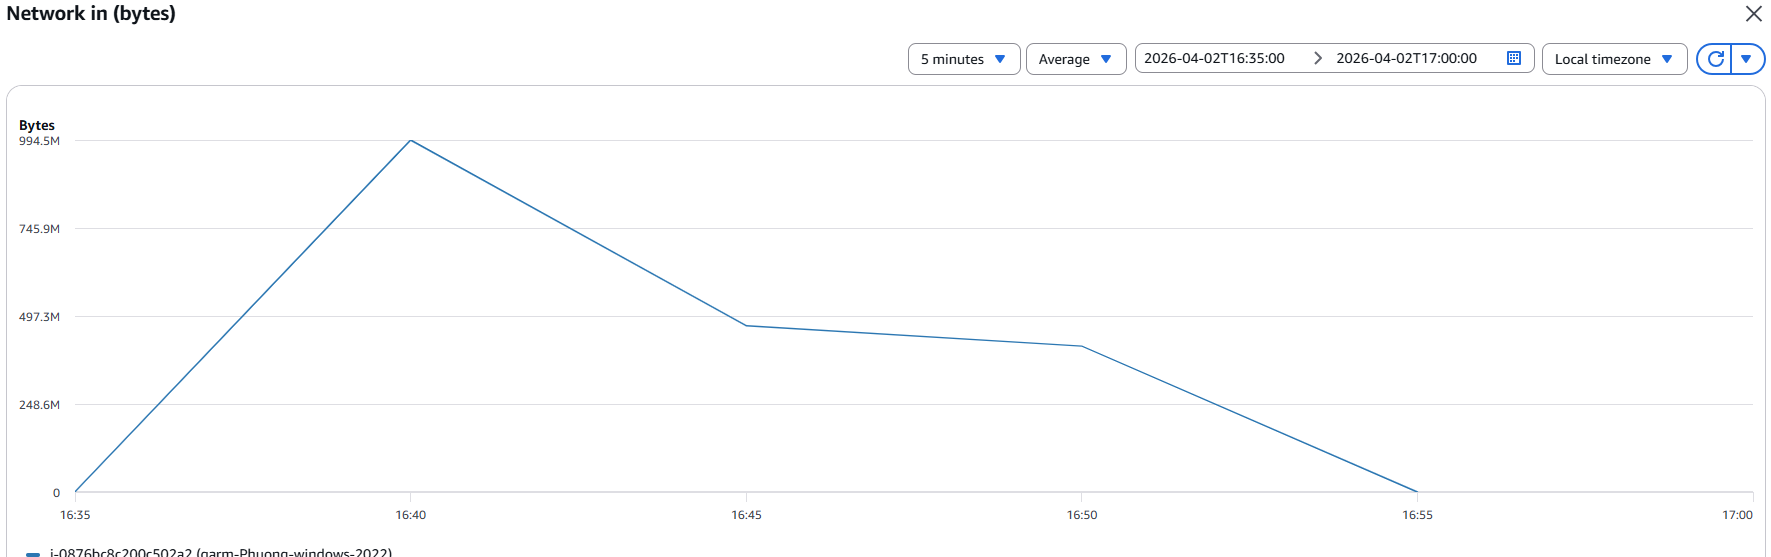
Task: Open the refresh options arrow menu
Action: 1746,59
